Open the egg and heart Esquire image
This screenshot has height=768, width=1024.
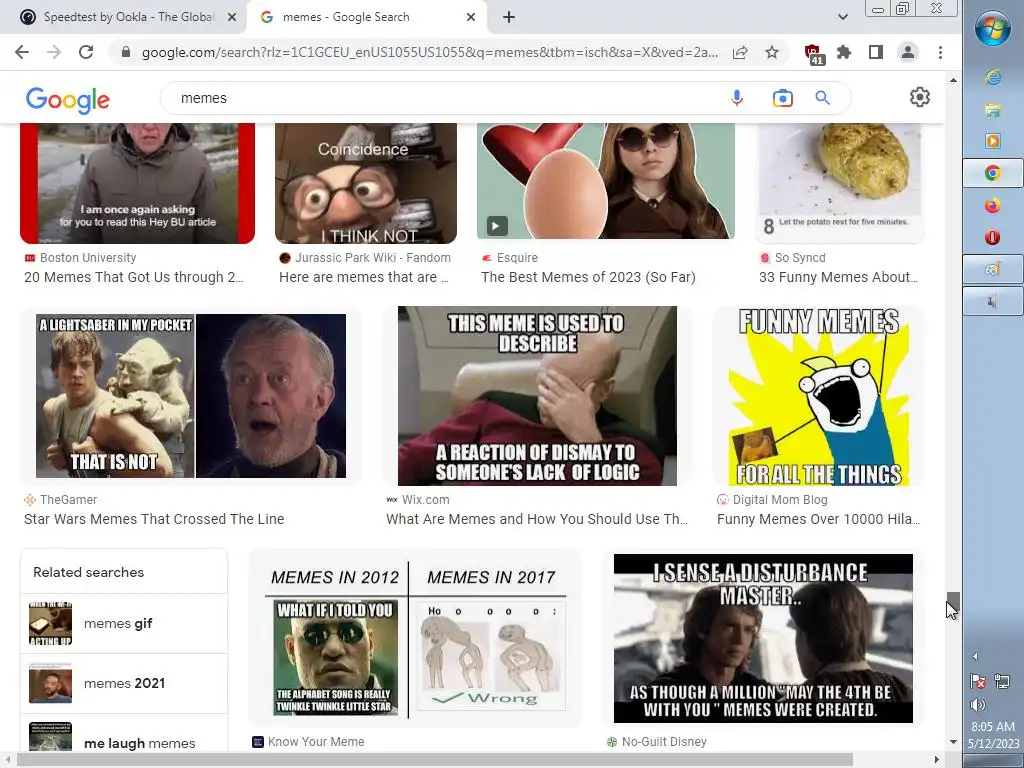point(605,181)
